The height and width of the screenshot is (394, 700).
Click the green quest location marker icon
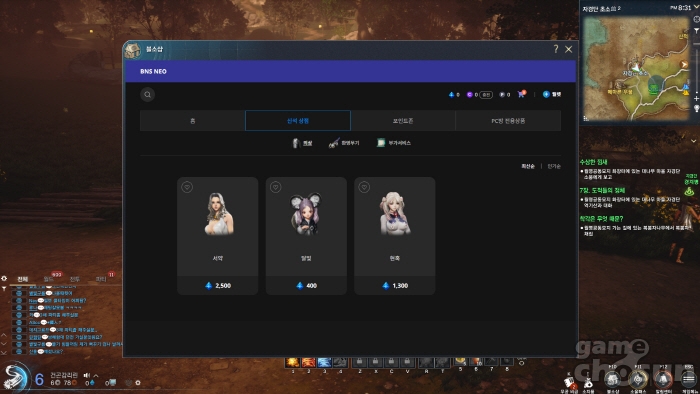pyautogui.click(x=690, y=191)
